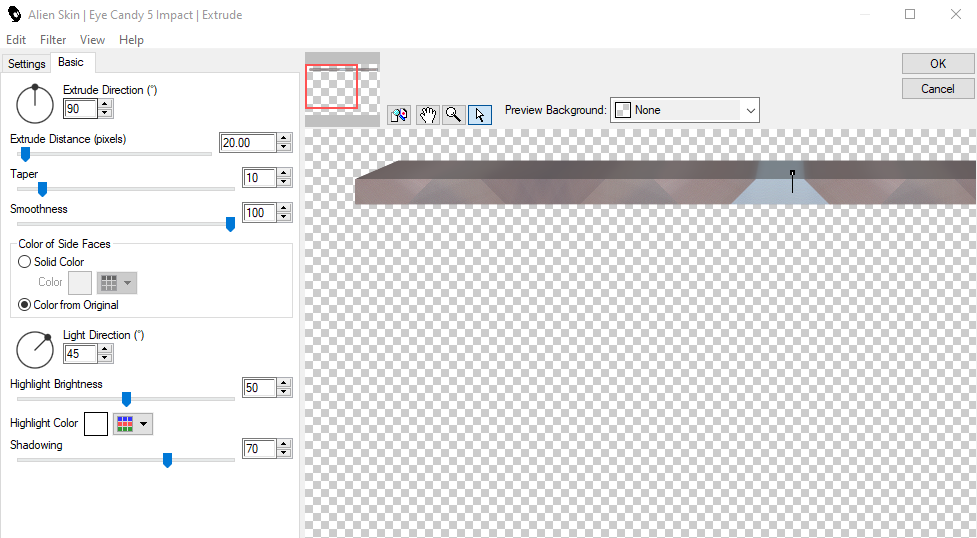This screenshot has width=977, height=538.
Task: Expand the side face color palette arrow
Action: point(128,282)
